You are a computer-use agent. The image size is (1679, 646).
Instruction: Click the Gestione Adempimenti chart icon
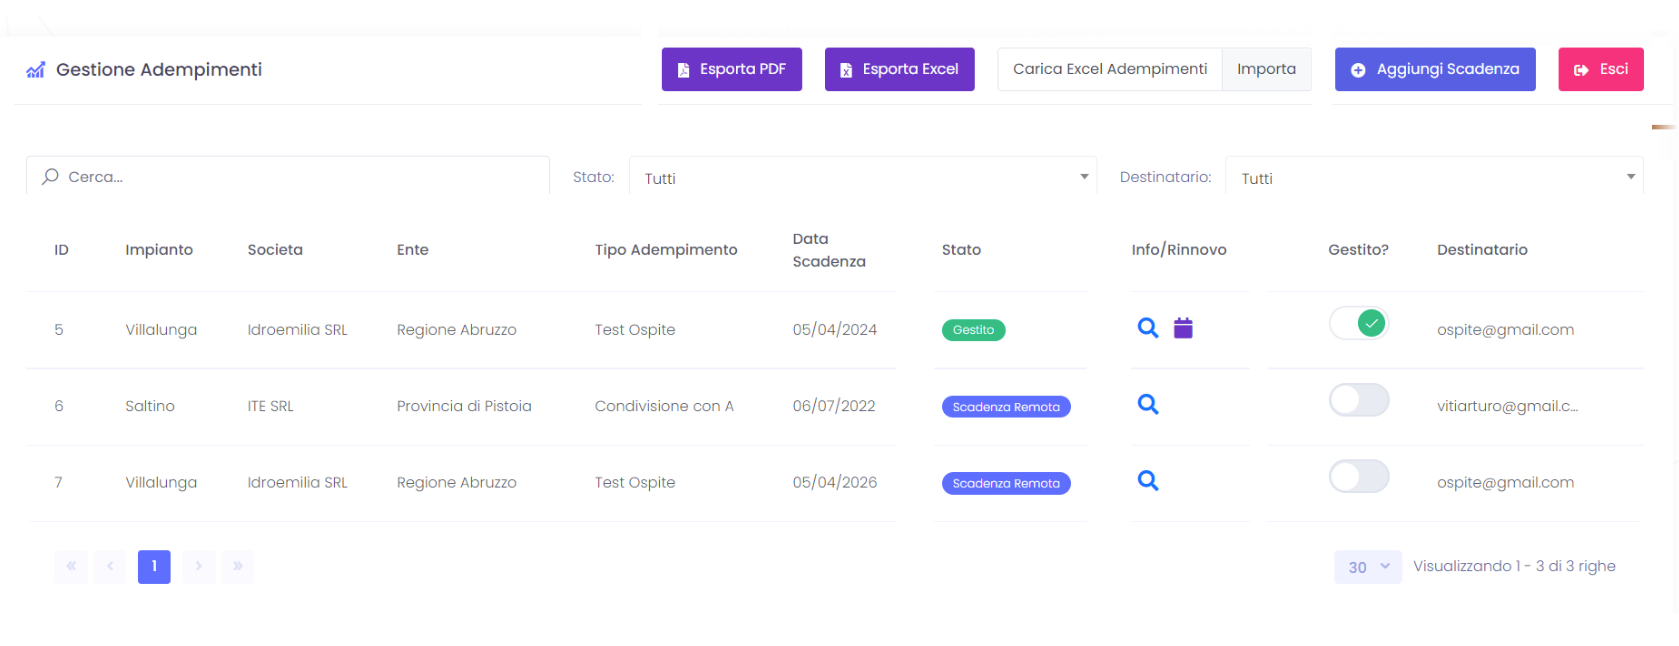[36, 70]
